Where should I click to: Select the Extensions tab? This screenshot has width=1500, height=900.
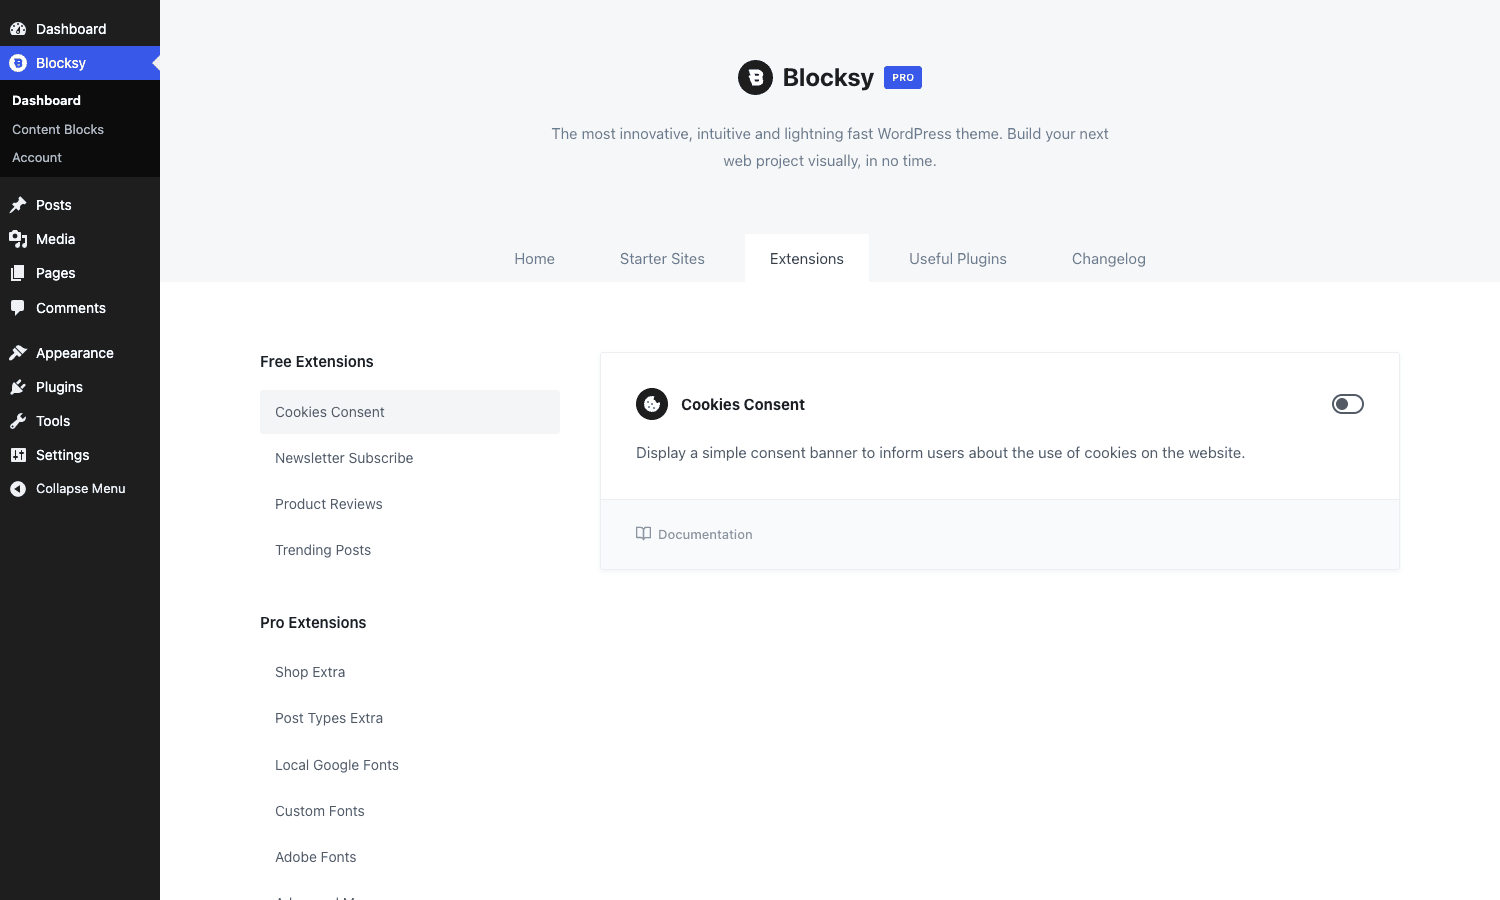pos(807,259)
